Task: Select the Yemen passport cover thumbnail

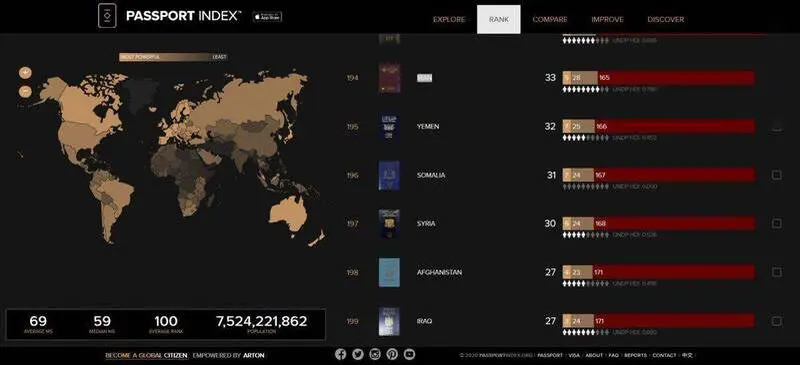Action: pyautogui.click(x=389, y=127)
